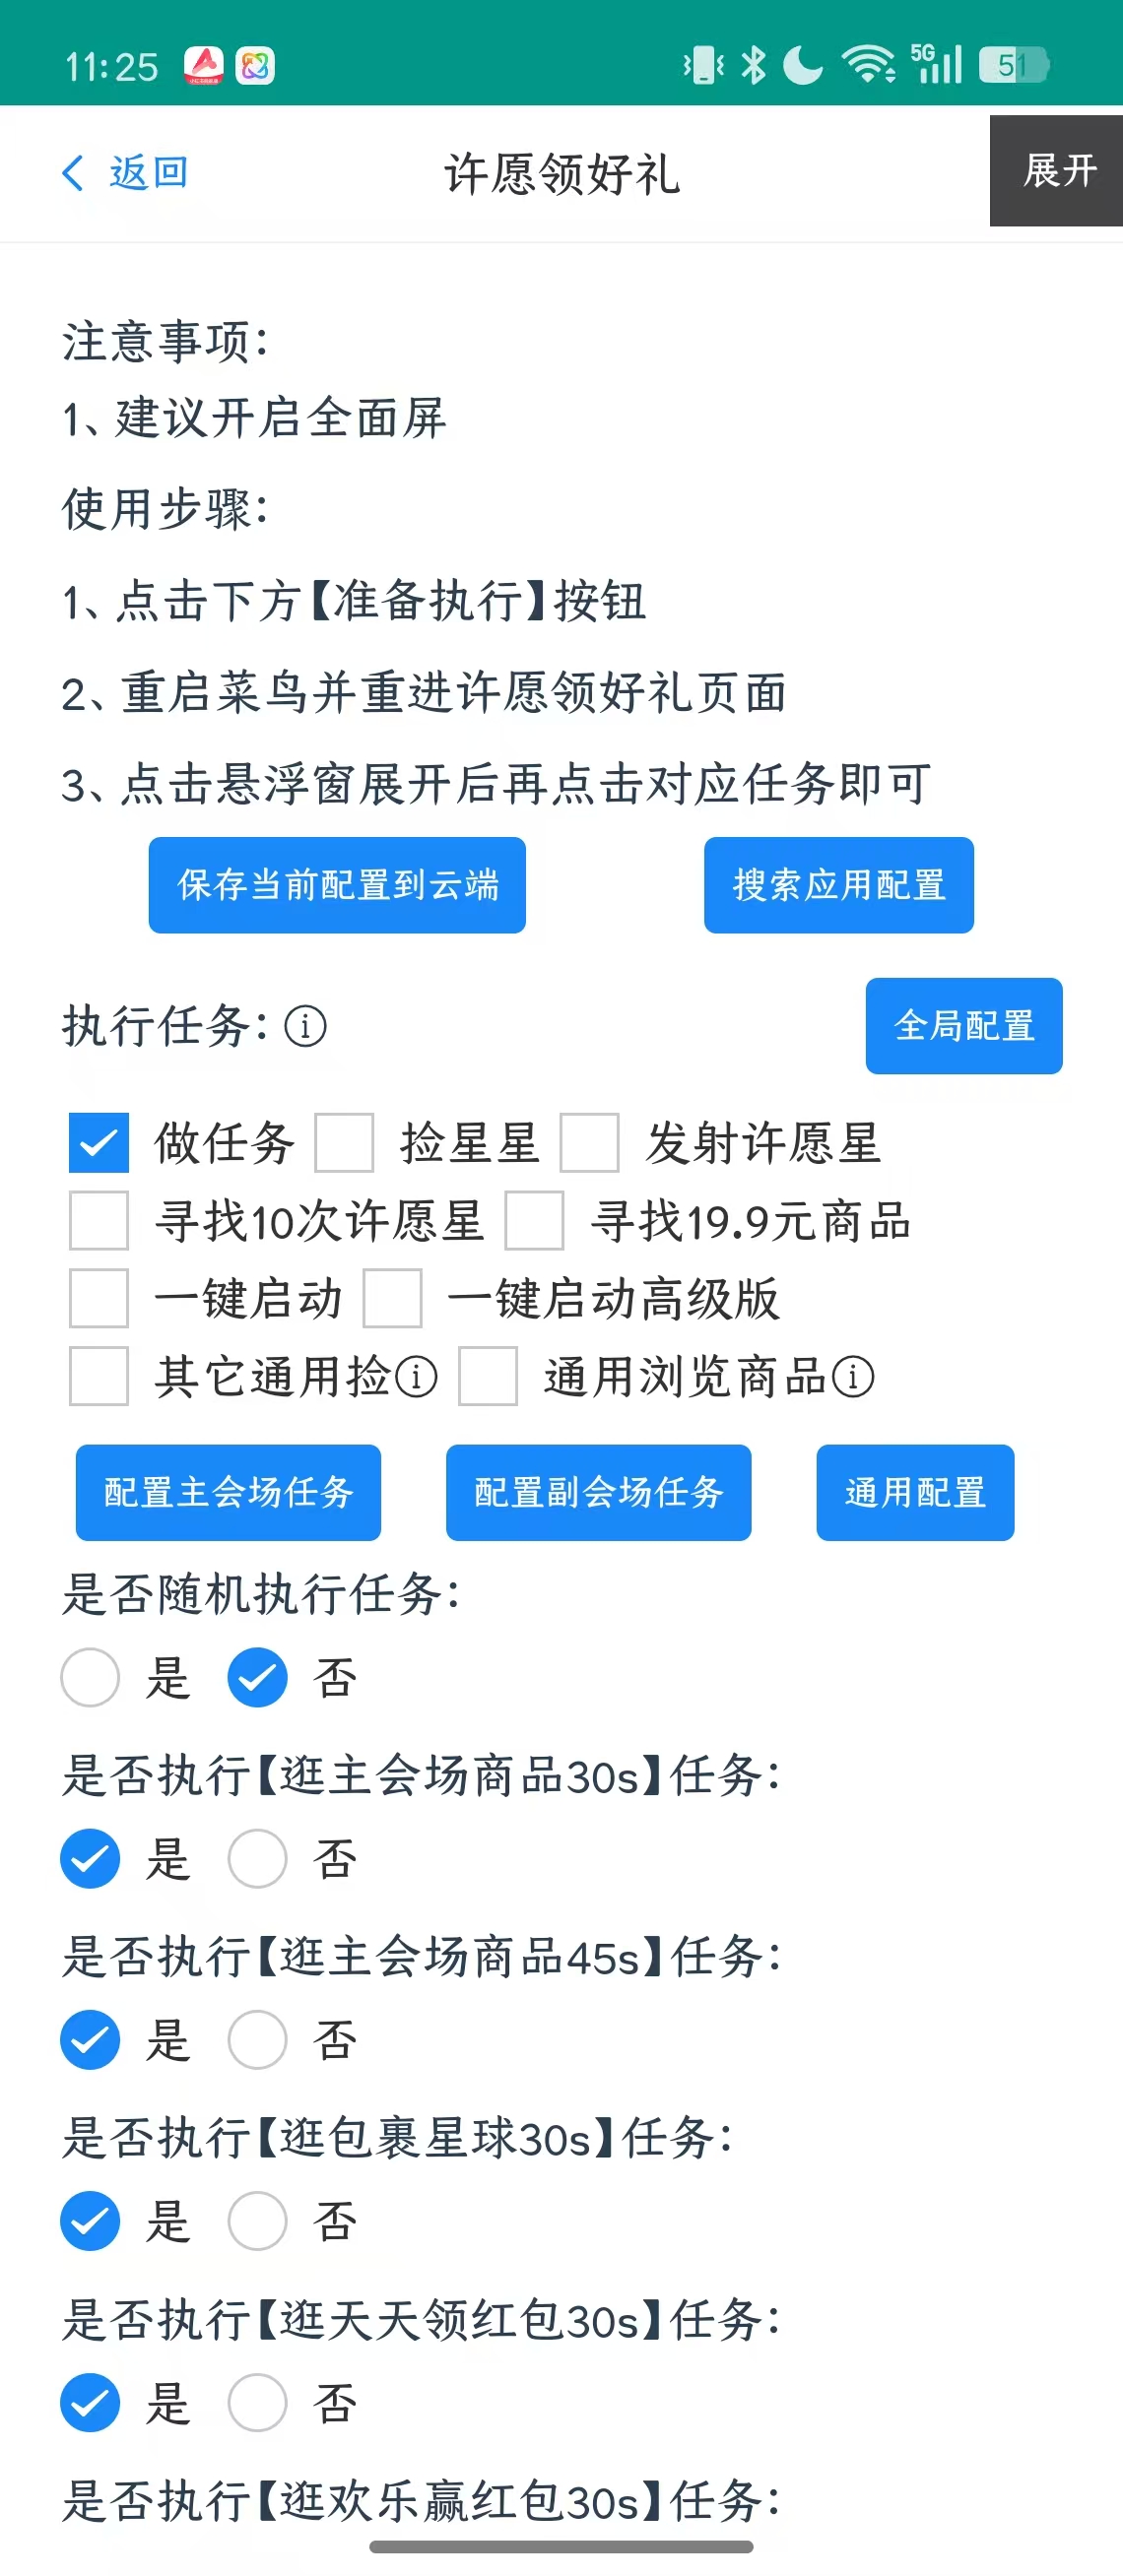Enable the 捡星星 checkbox
This screenshot has height=2576, width=1123.
[344, 1142]
